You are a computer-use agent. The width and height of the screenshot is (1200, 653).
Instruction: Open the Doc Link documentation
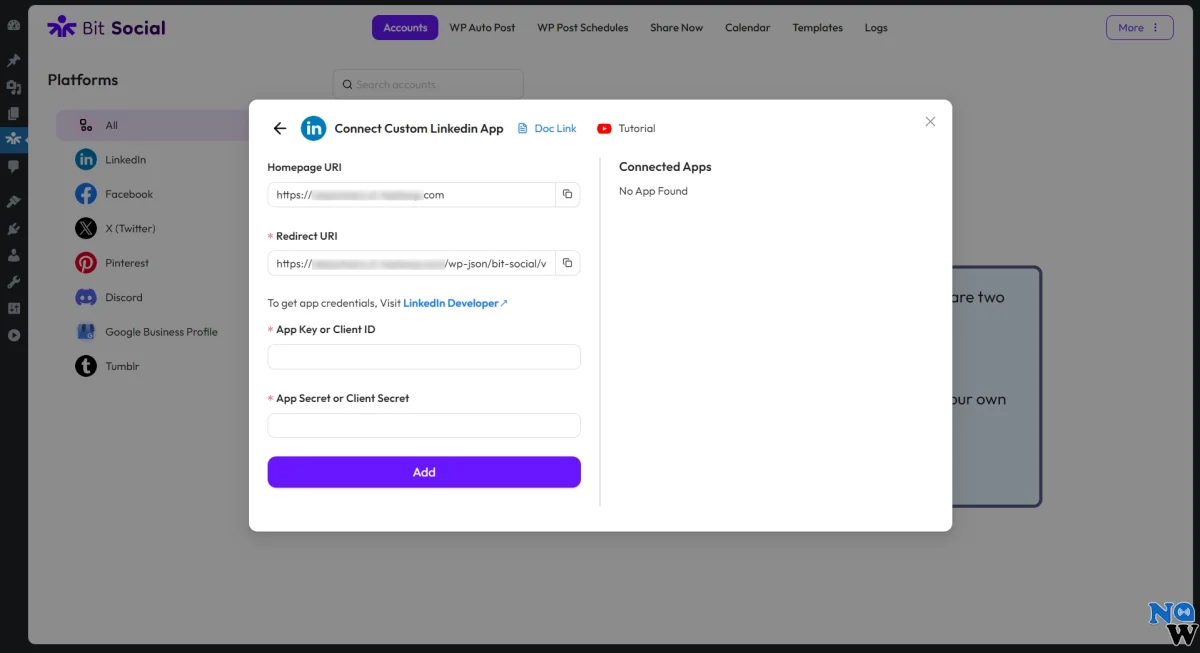pyautogui.click(x=547, y=128)
